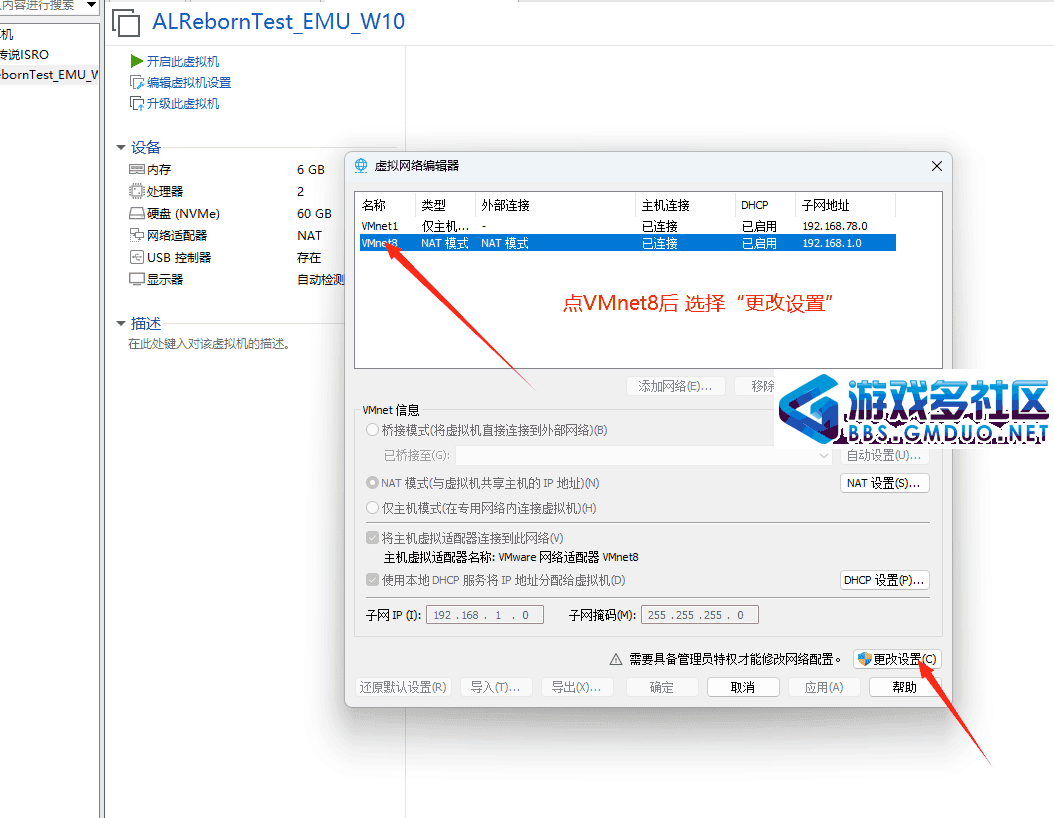Image resolution: width=1054 pixels, height=818 pixels.
Task: Click the DHCP column header
Action: [765, 205]
